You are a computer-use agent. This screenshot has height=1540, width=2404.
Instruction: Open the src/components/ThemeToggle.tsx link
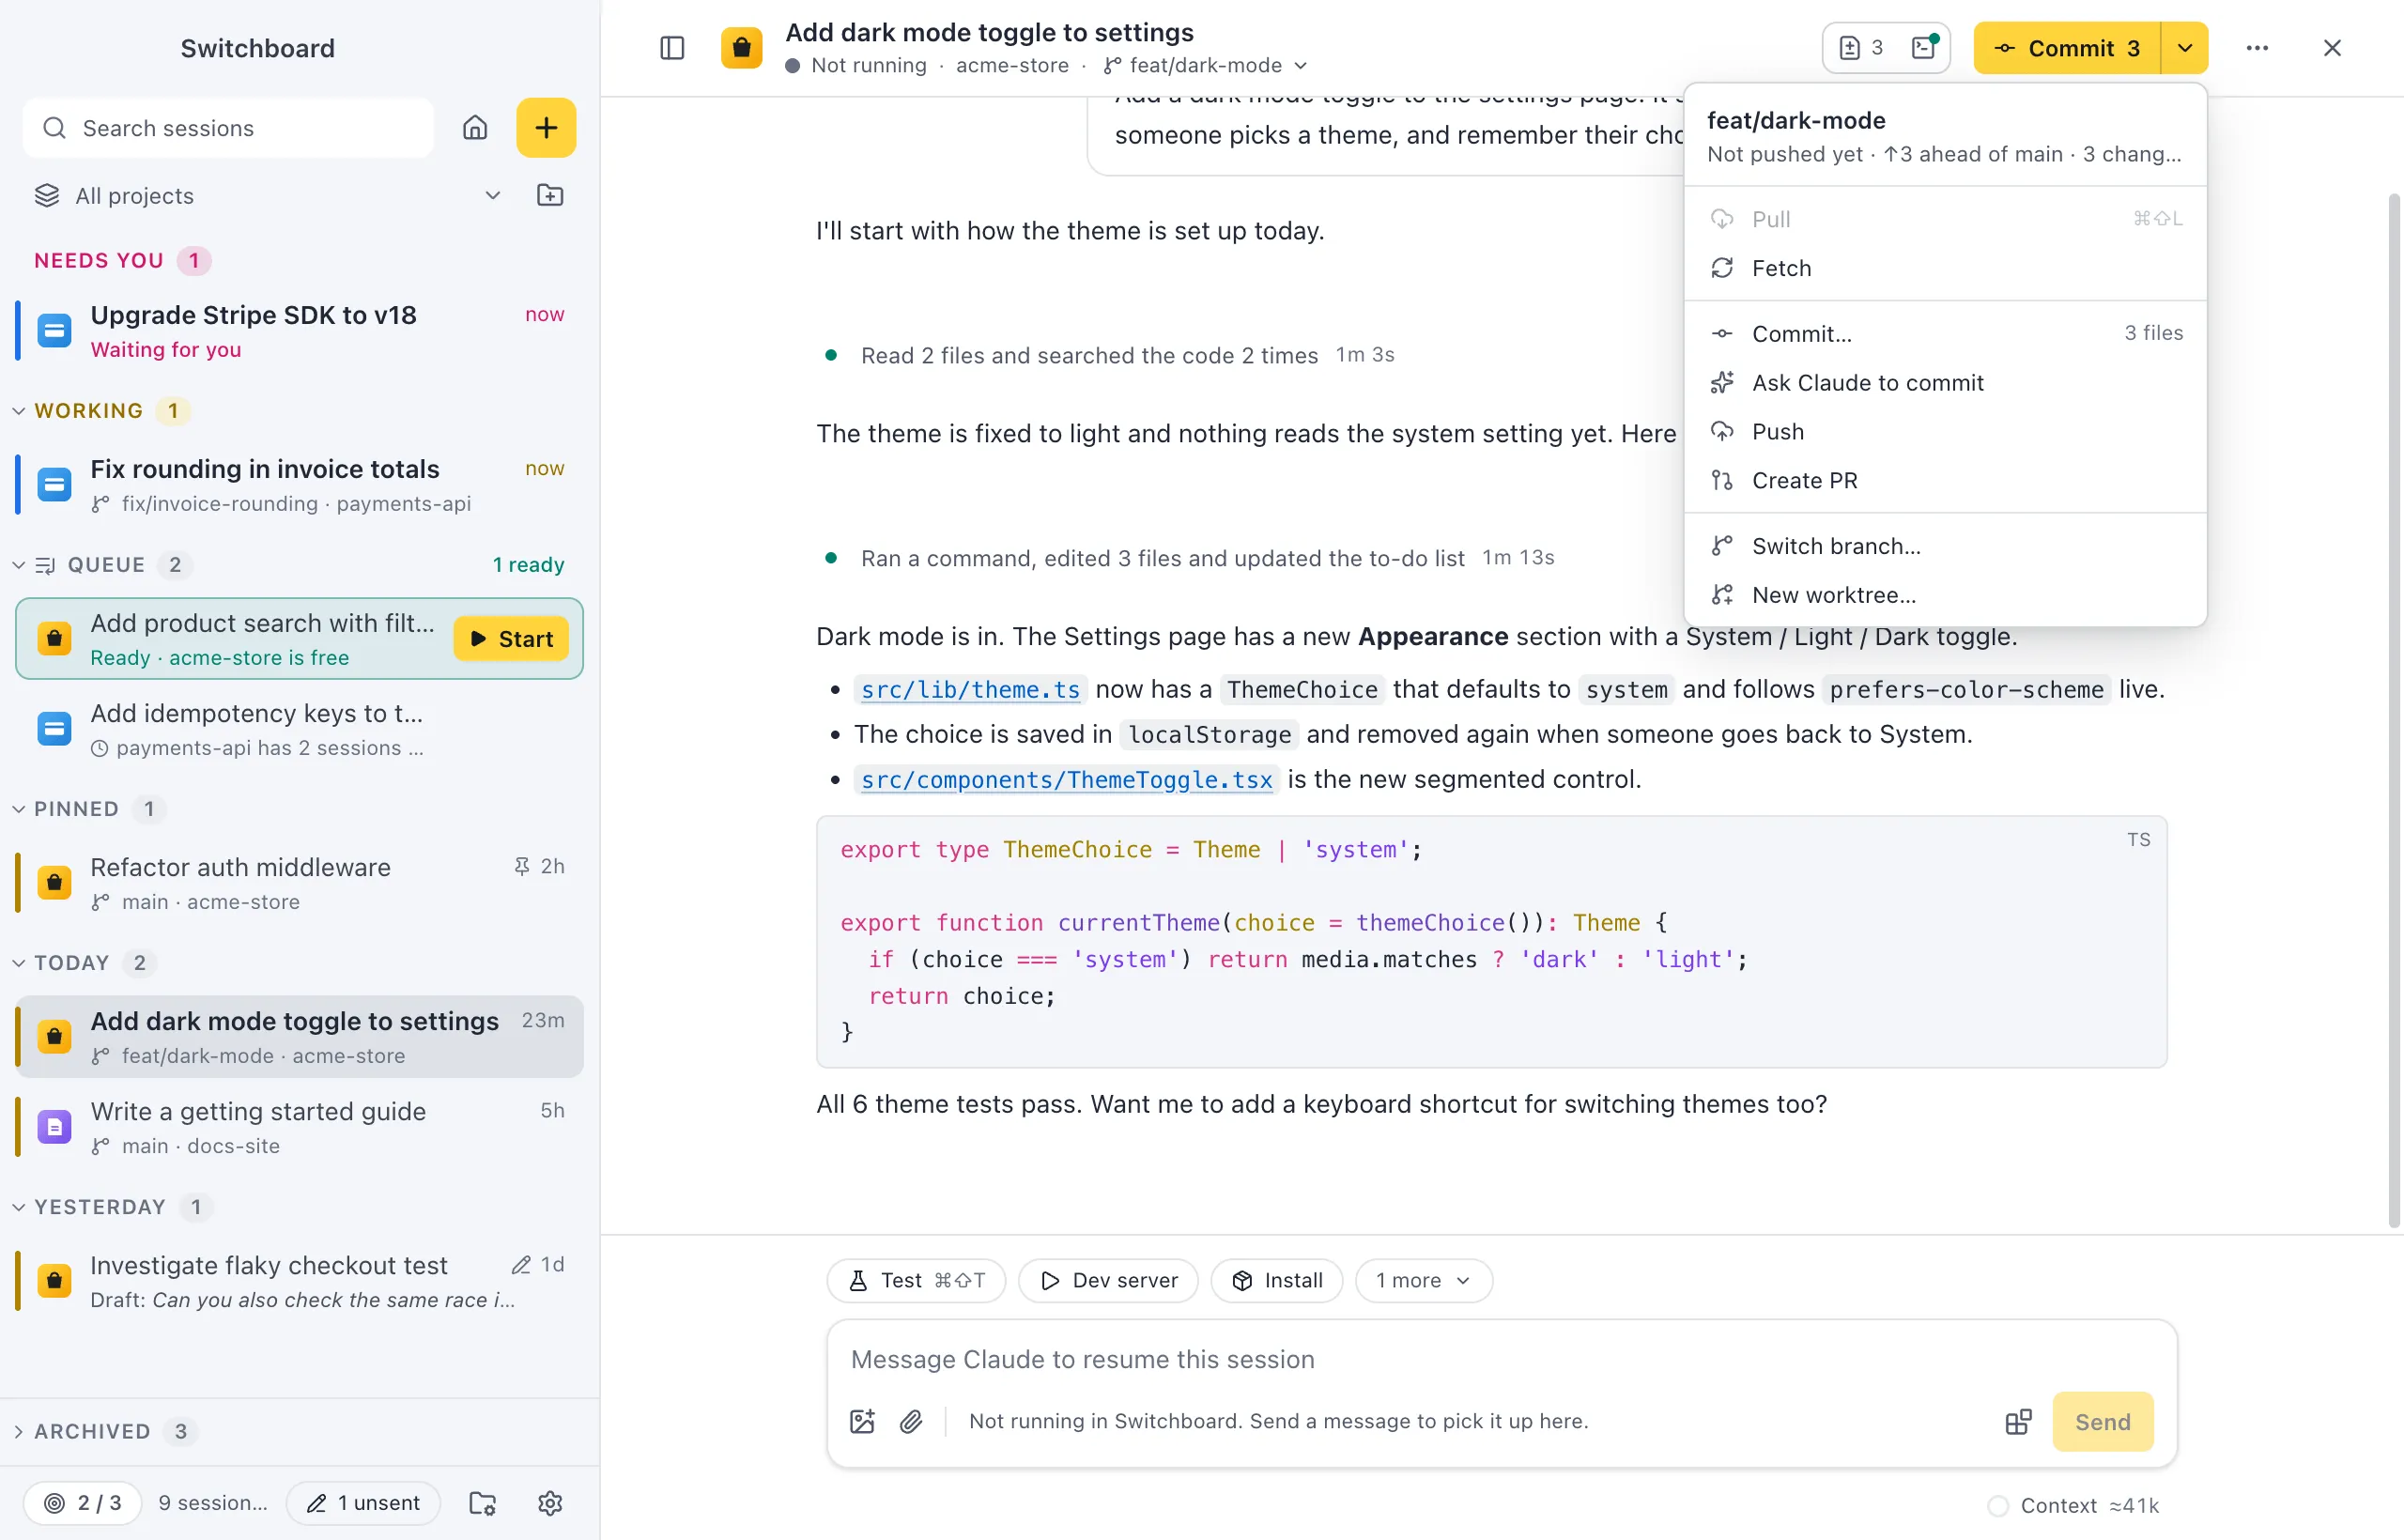coord(1066,779)
